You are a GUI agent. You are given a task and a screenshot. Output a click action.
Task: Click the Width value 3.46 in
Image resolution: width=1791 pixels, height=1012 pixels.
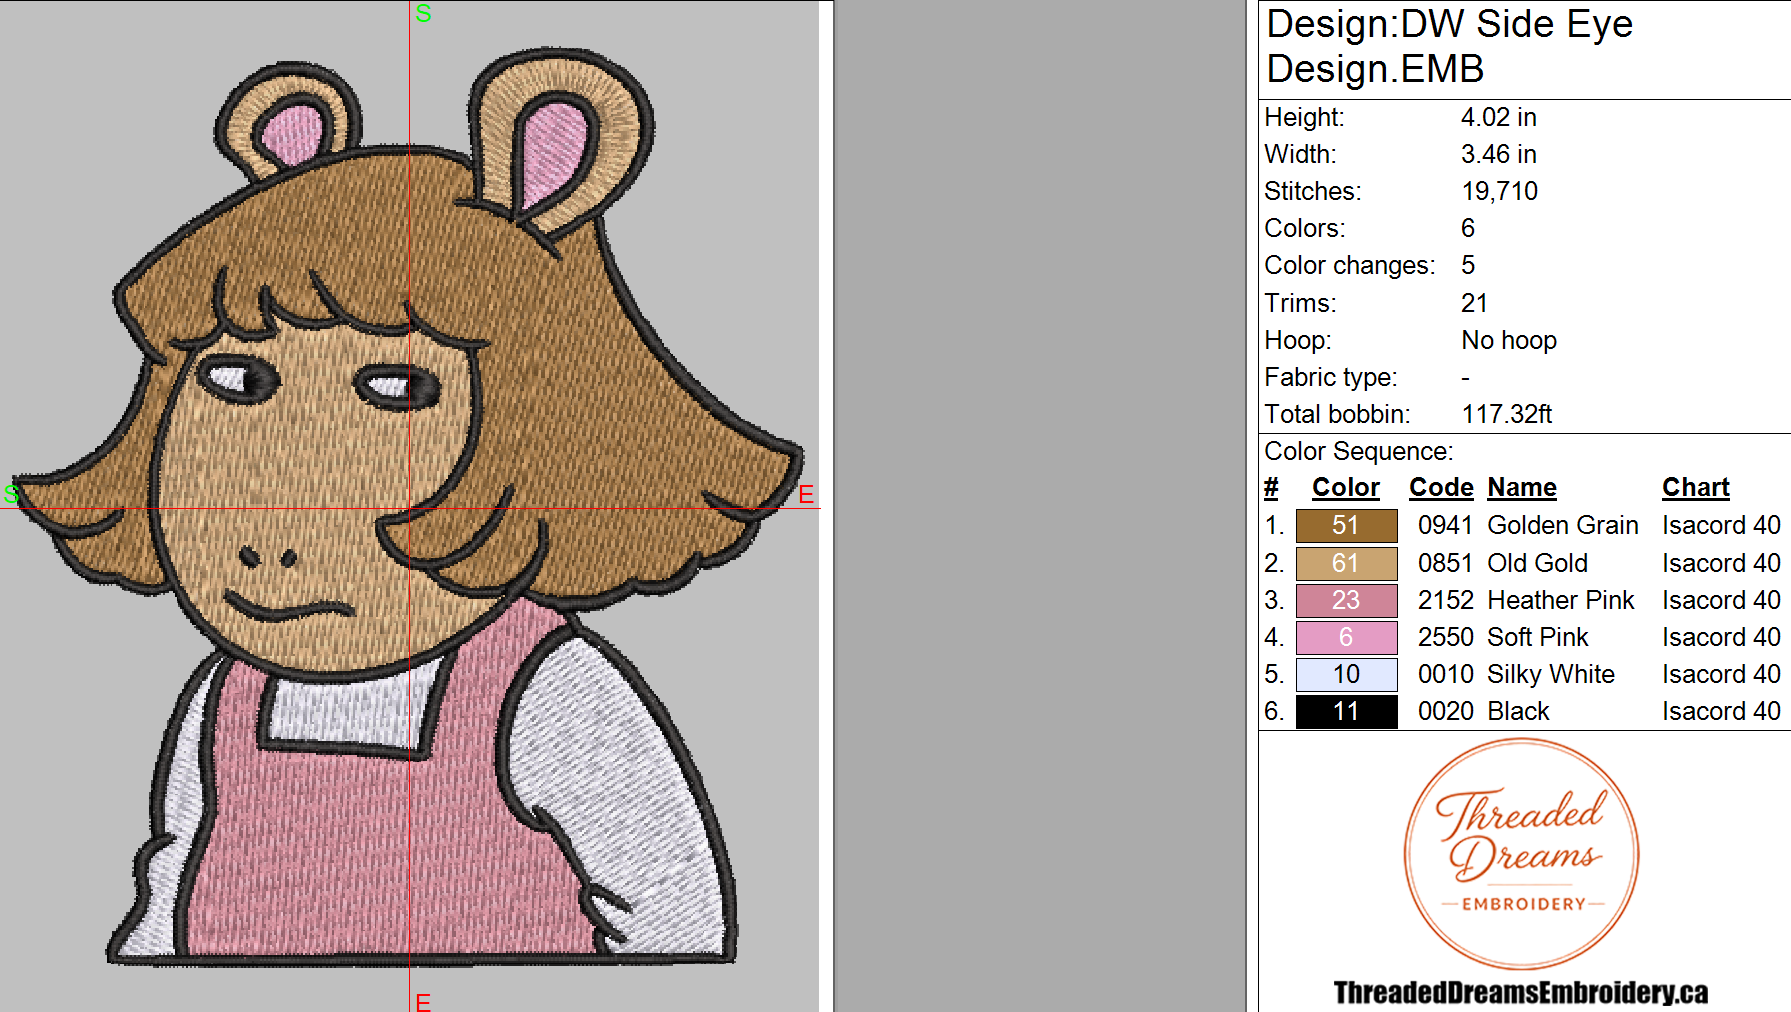1498,154
